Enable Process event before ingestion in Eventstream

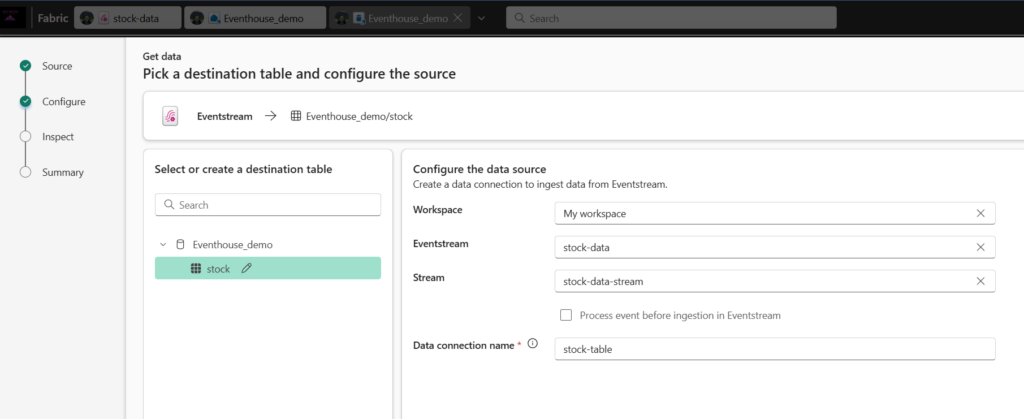pos(566,315)
